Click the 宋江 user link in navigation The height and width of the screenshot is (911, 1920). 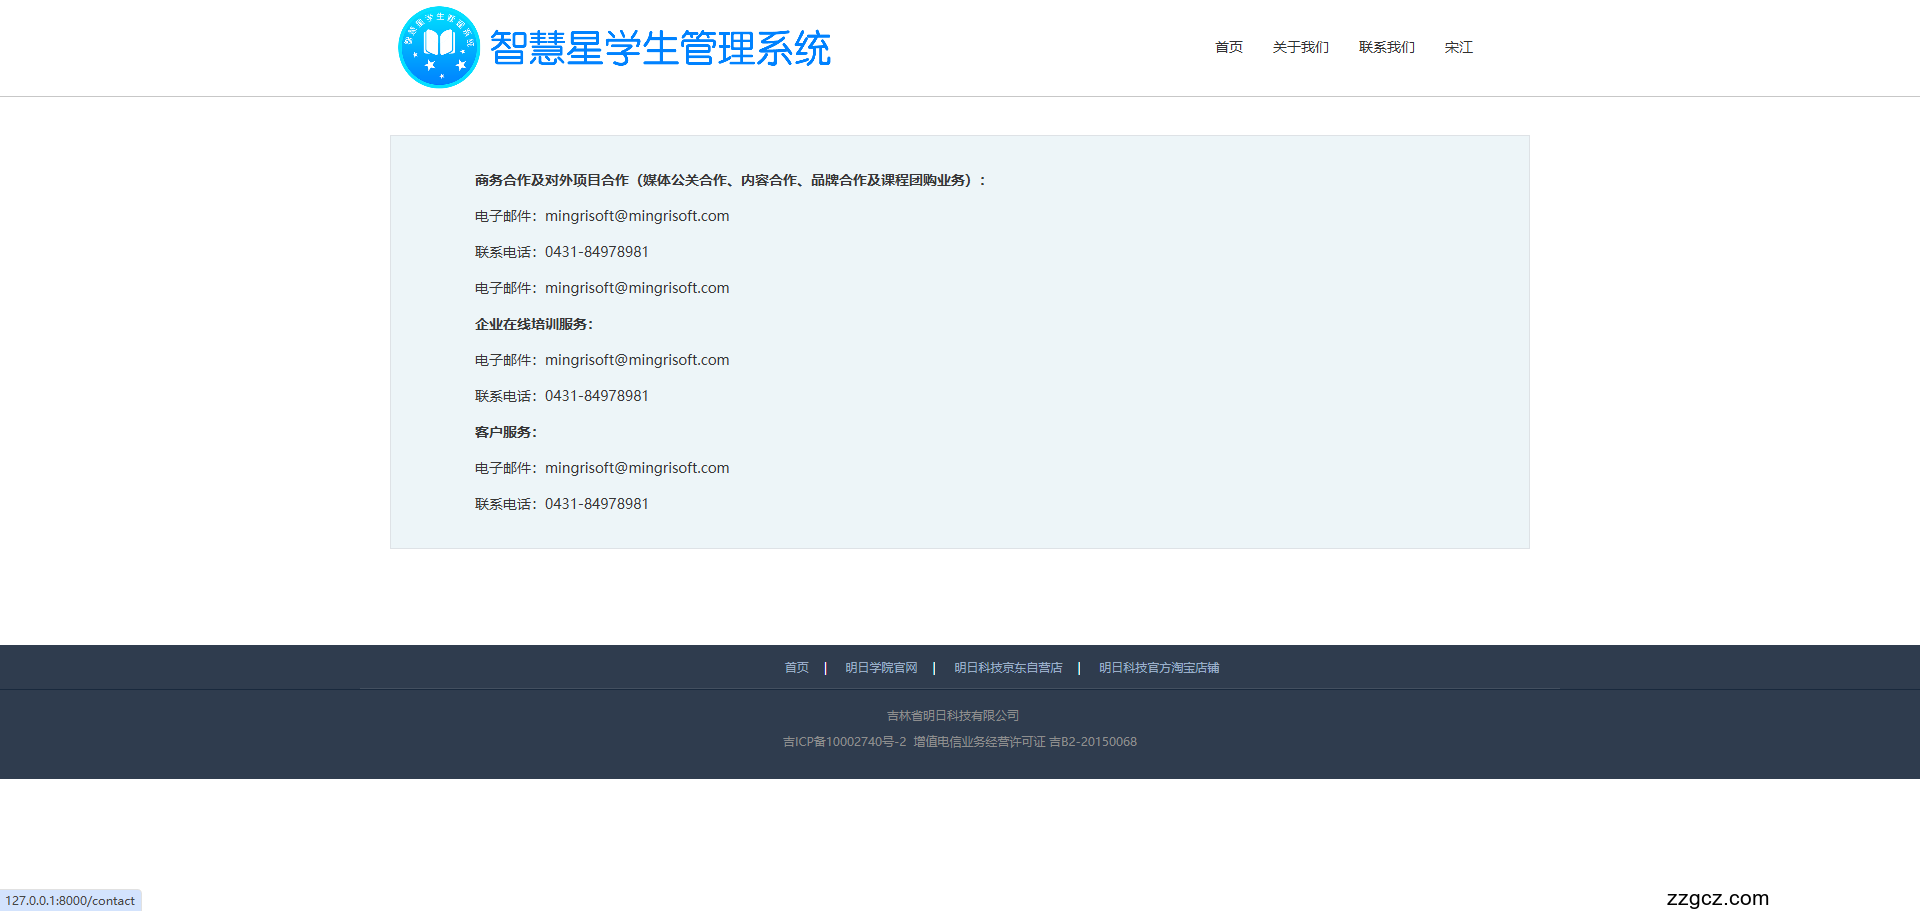click(x=1458, y=47)
